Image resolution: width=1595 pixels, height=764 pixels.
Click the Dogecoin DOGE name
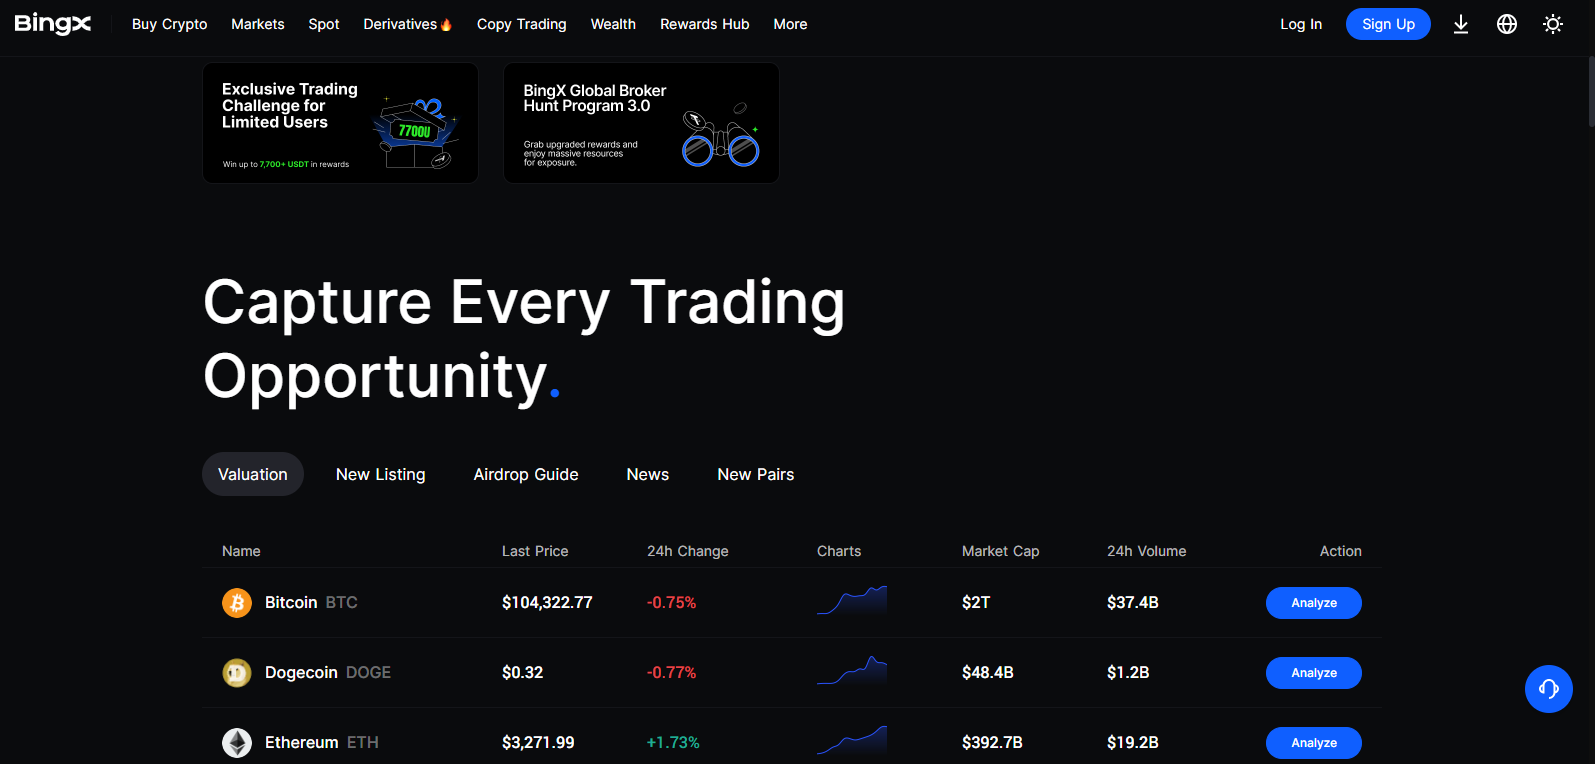pyautogui.click(x=328, y=673)
